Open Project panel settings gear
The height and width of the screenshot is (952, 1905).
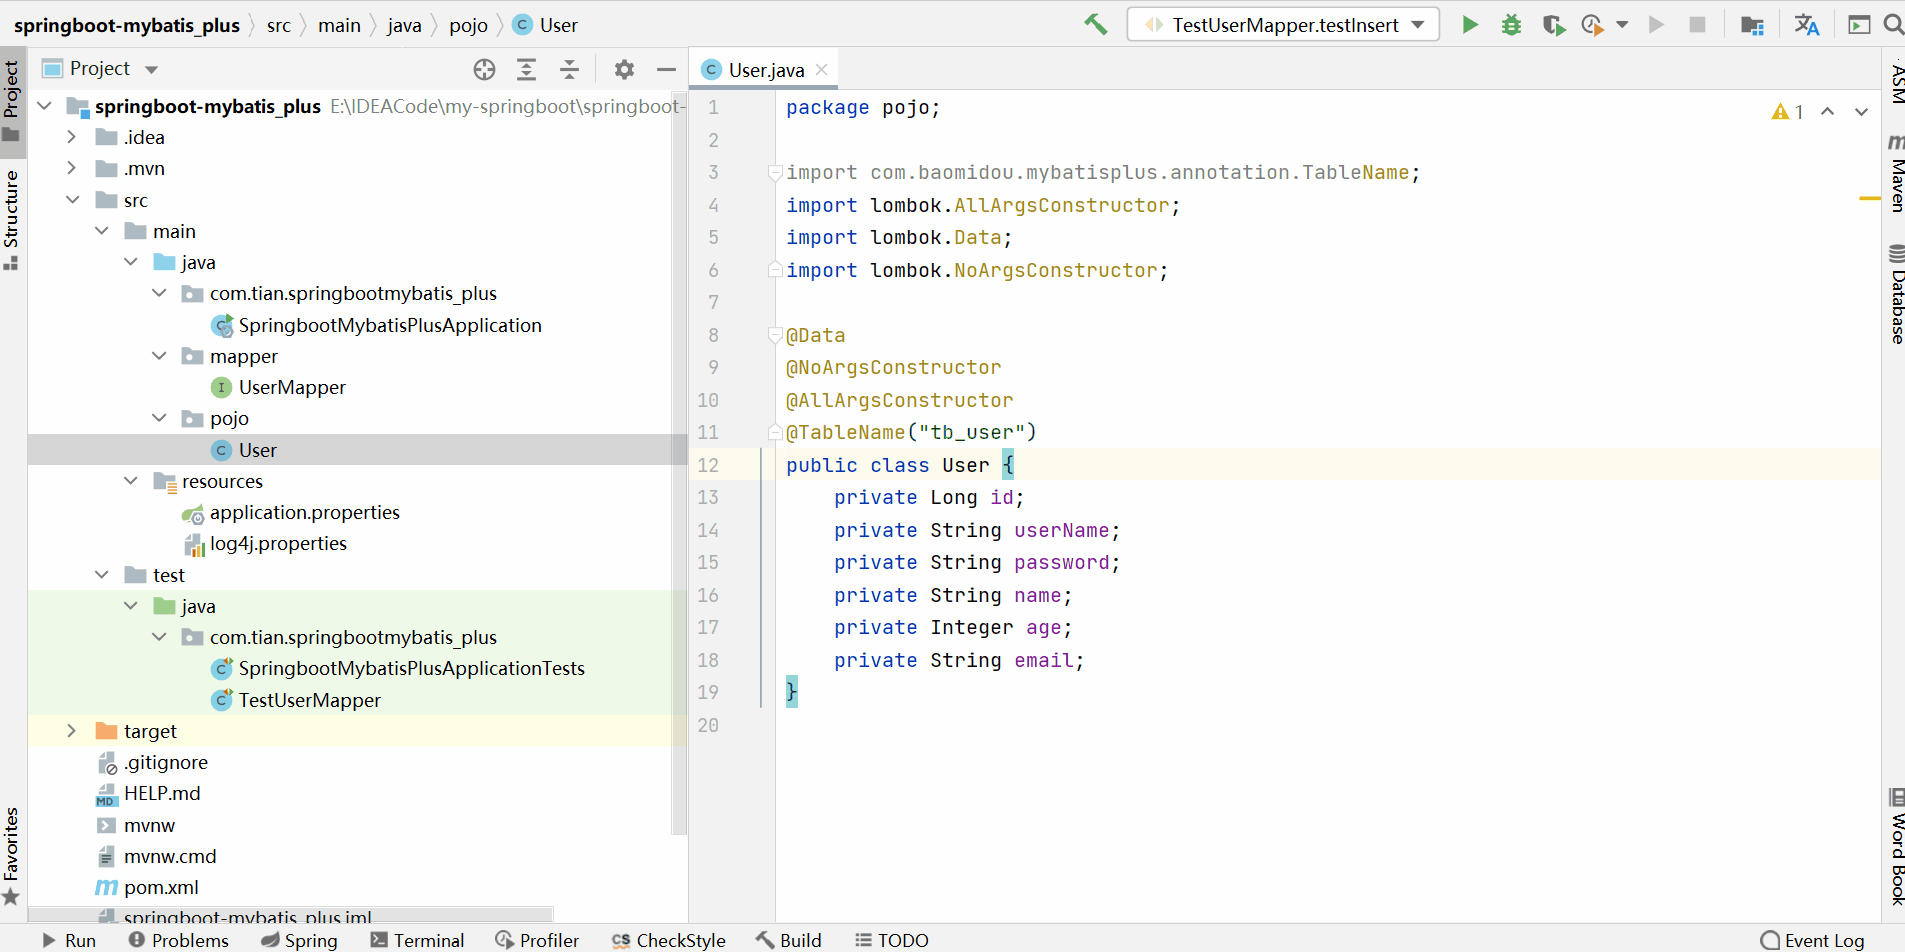[624, 69]
